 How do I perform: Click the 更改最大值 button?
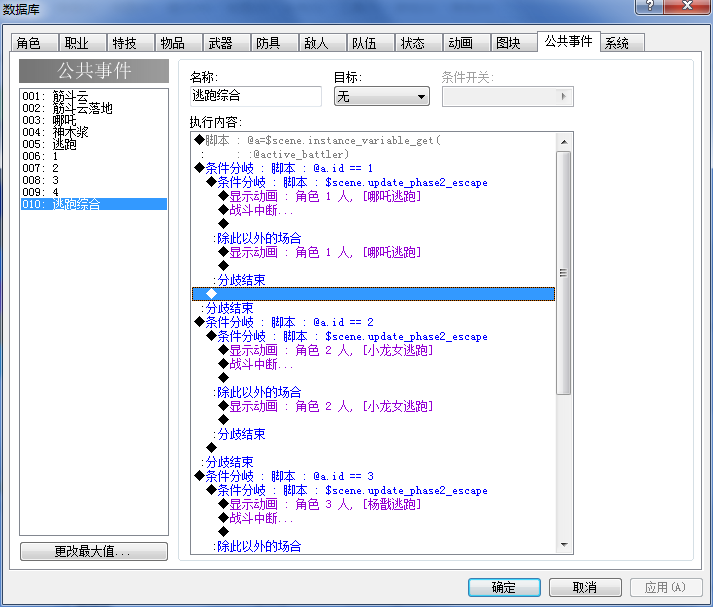[x=94, y=552]
